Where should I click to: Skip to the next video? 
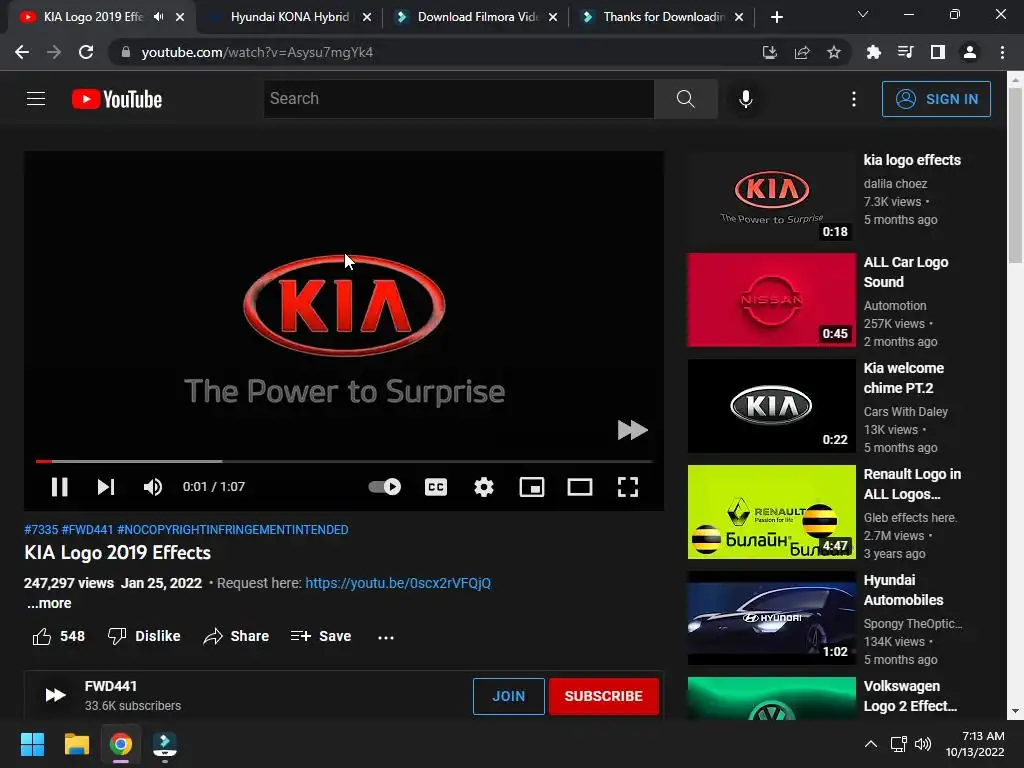(106, 487)
